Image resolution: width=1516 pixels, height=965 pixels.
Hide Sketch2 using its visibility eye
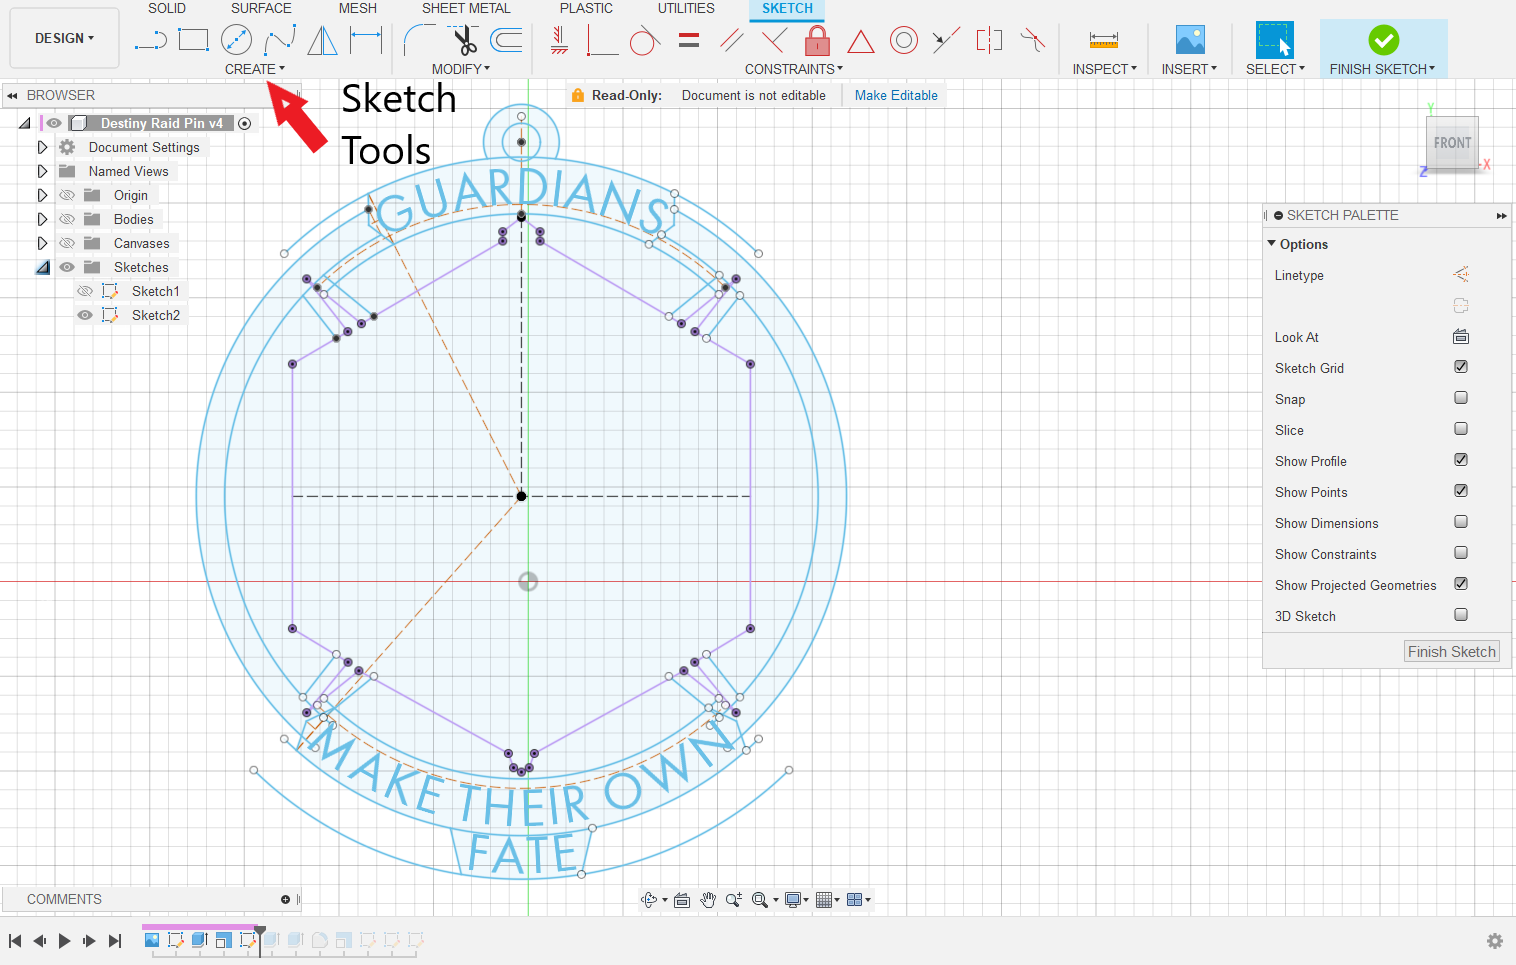coord(85,314)
